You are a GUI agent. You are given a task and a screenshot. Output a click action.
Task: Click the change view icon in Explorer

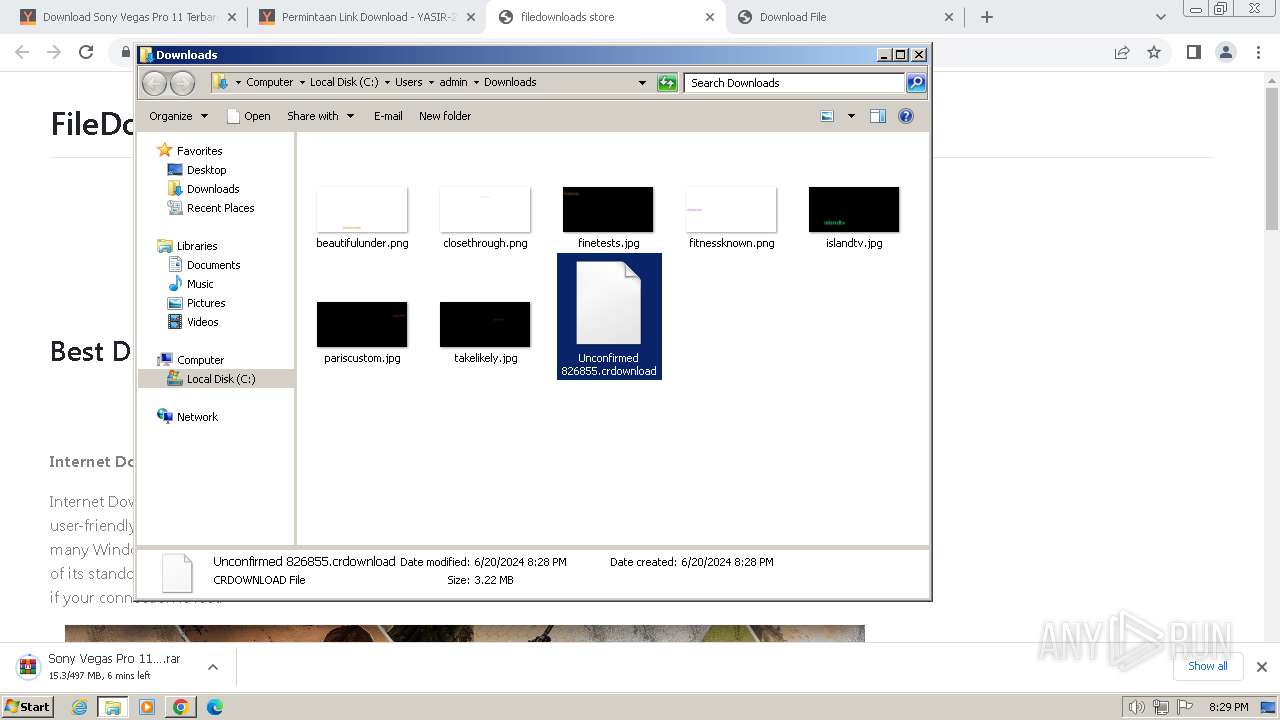point(827,116)
